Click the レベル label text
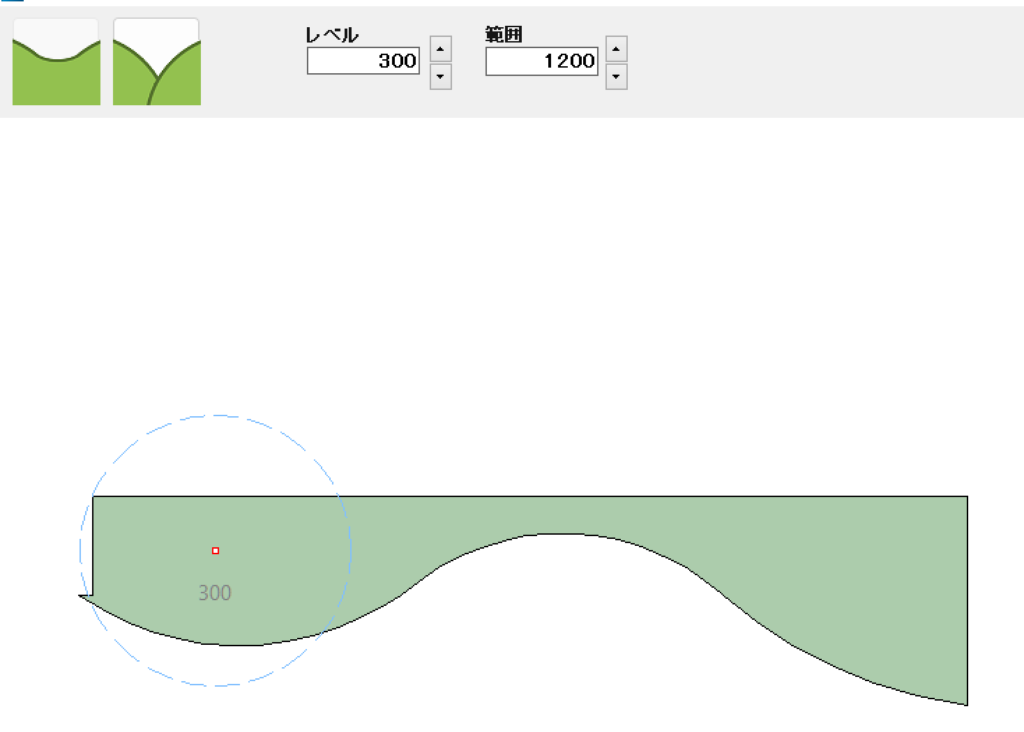Screen dimensions: 1024x732 (332, 35)
